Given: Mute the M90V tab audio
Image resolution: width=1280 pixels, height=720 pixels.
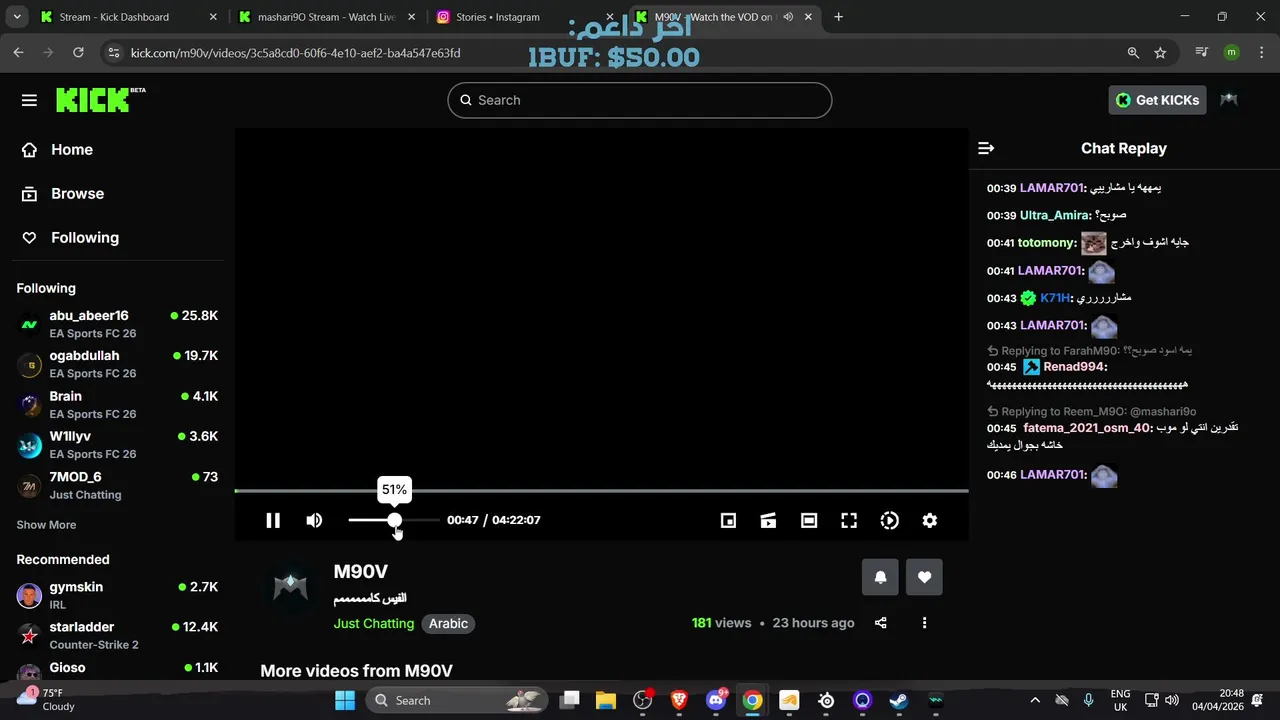Looking at the screenshot, I should tap(788, 17).
